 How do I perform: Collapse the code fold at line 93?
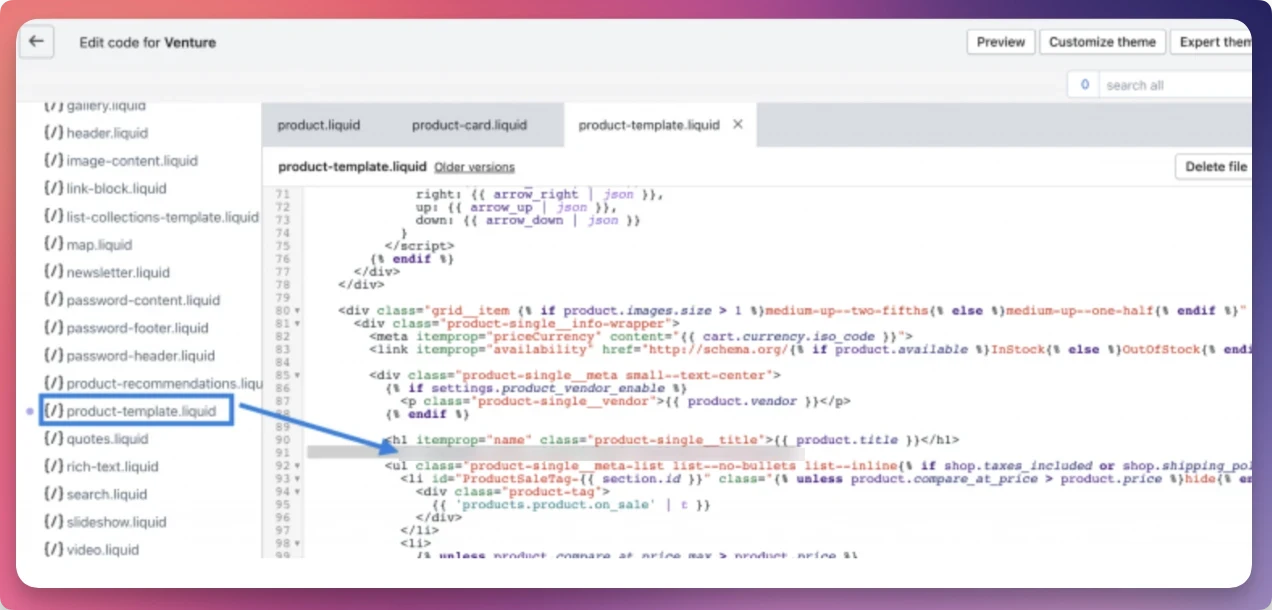(x=297, y=479)
